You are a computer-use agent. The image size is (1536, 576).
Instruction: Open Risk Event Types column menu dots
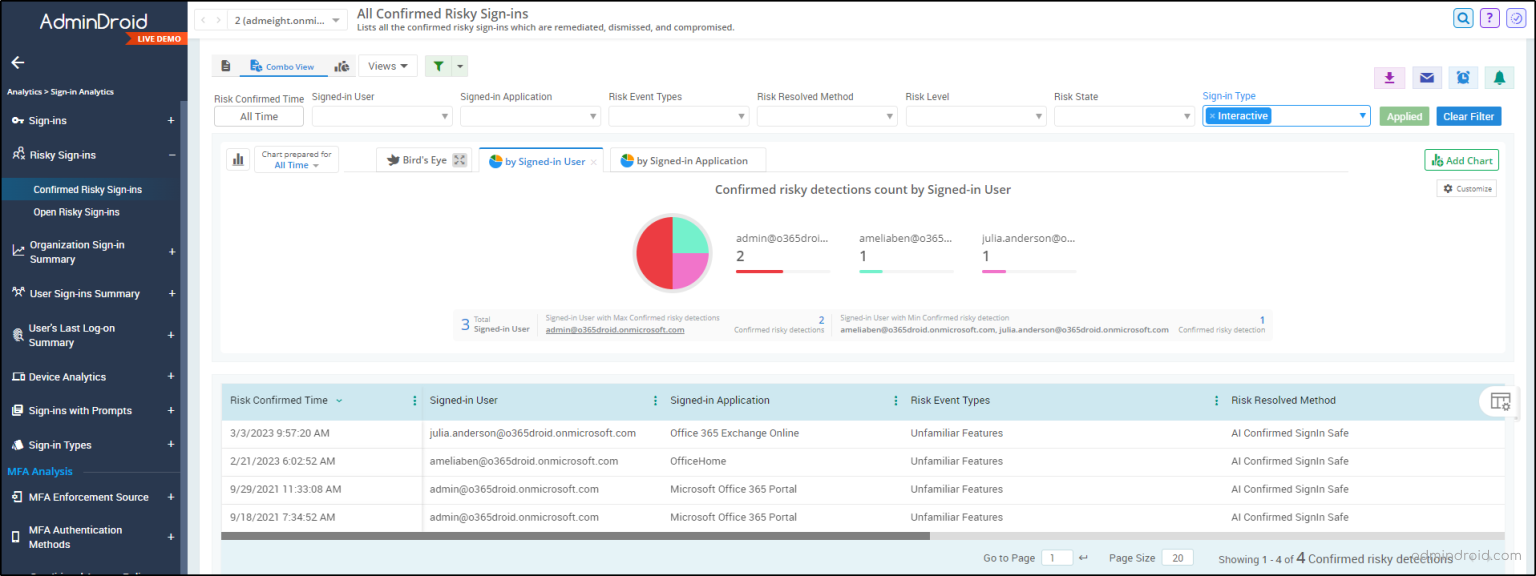pyautogui.click(x=1217, y=400)
